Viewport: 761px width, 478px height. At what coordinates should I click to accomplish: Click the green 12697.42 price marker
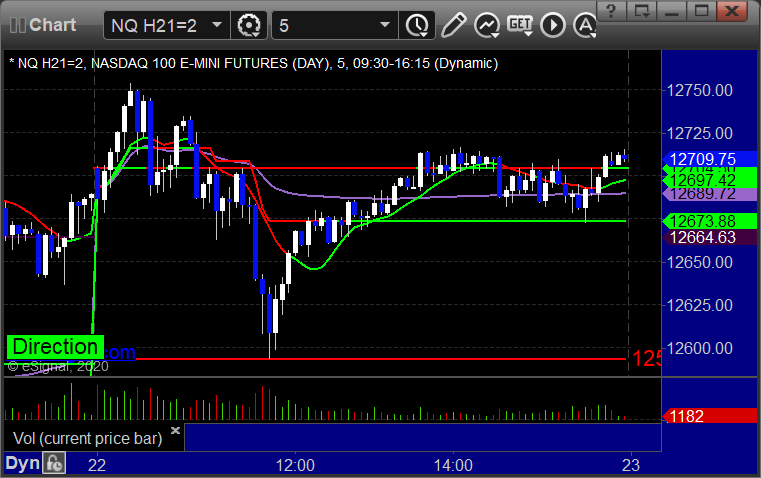(x=710, y=181)
